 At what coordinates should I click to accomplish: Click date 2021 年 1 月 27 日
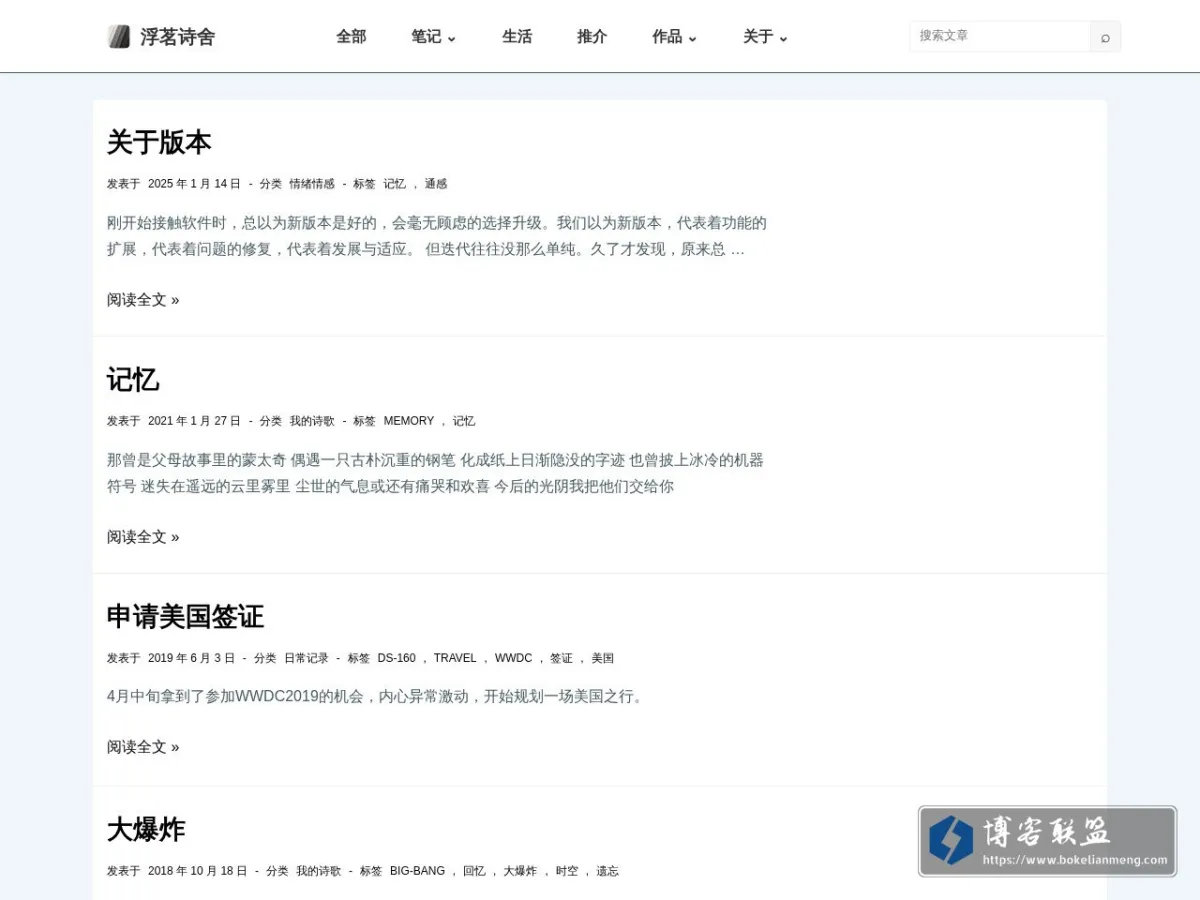pyautogui.click(x=194, y=421)
